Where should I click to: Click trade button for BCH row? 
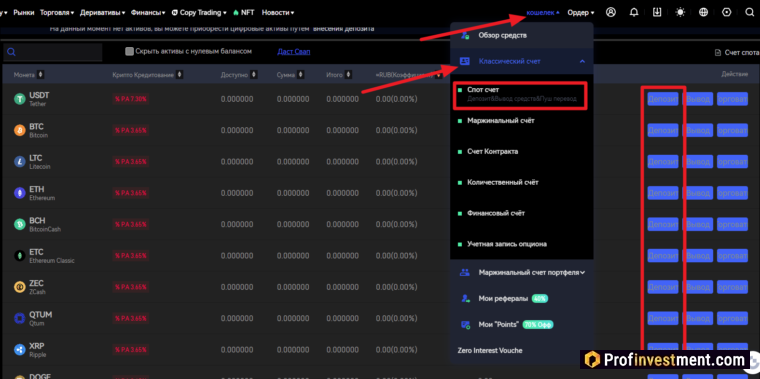(732, 224)
